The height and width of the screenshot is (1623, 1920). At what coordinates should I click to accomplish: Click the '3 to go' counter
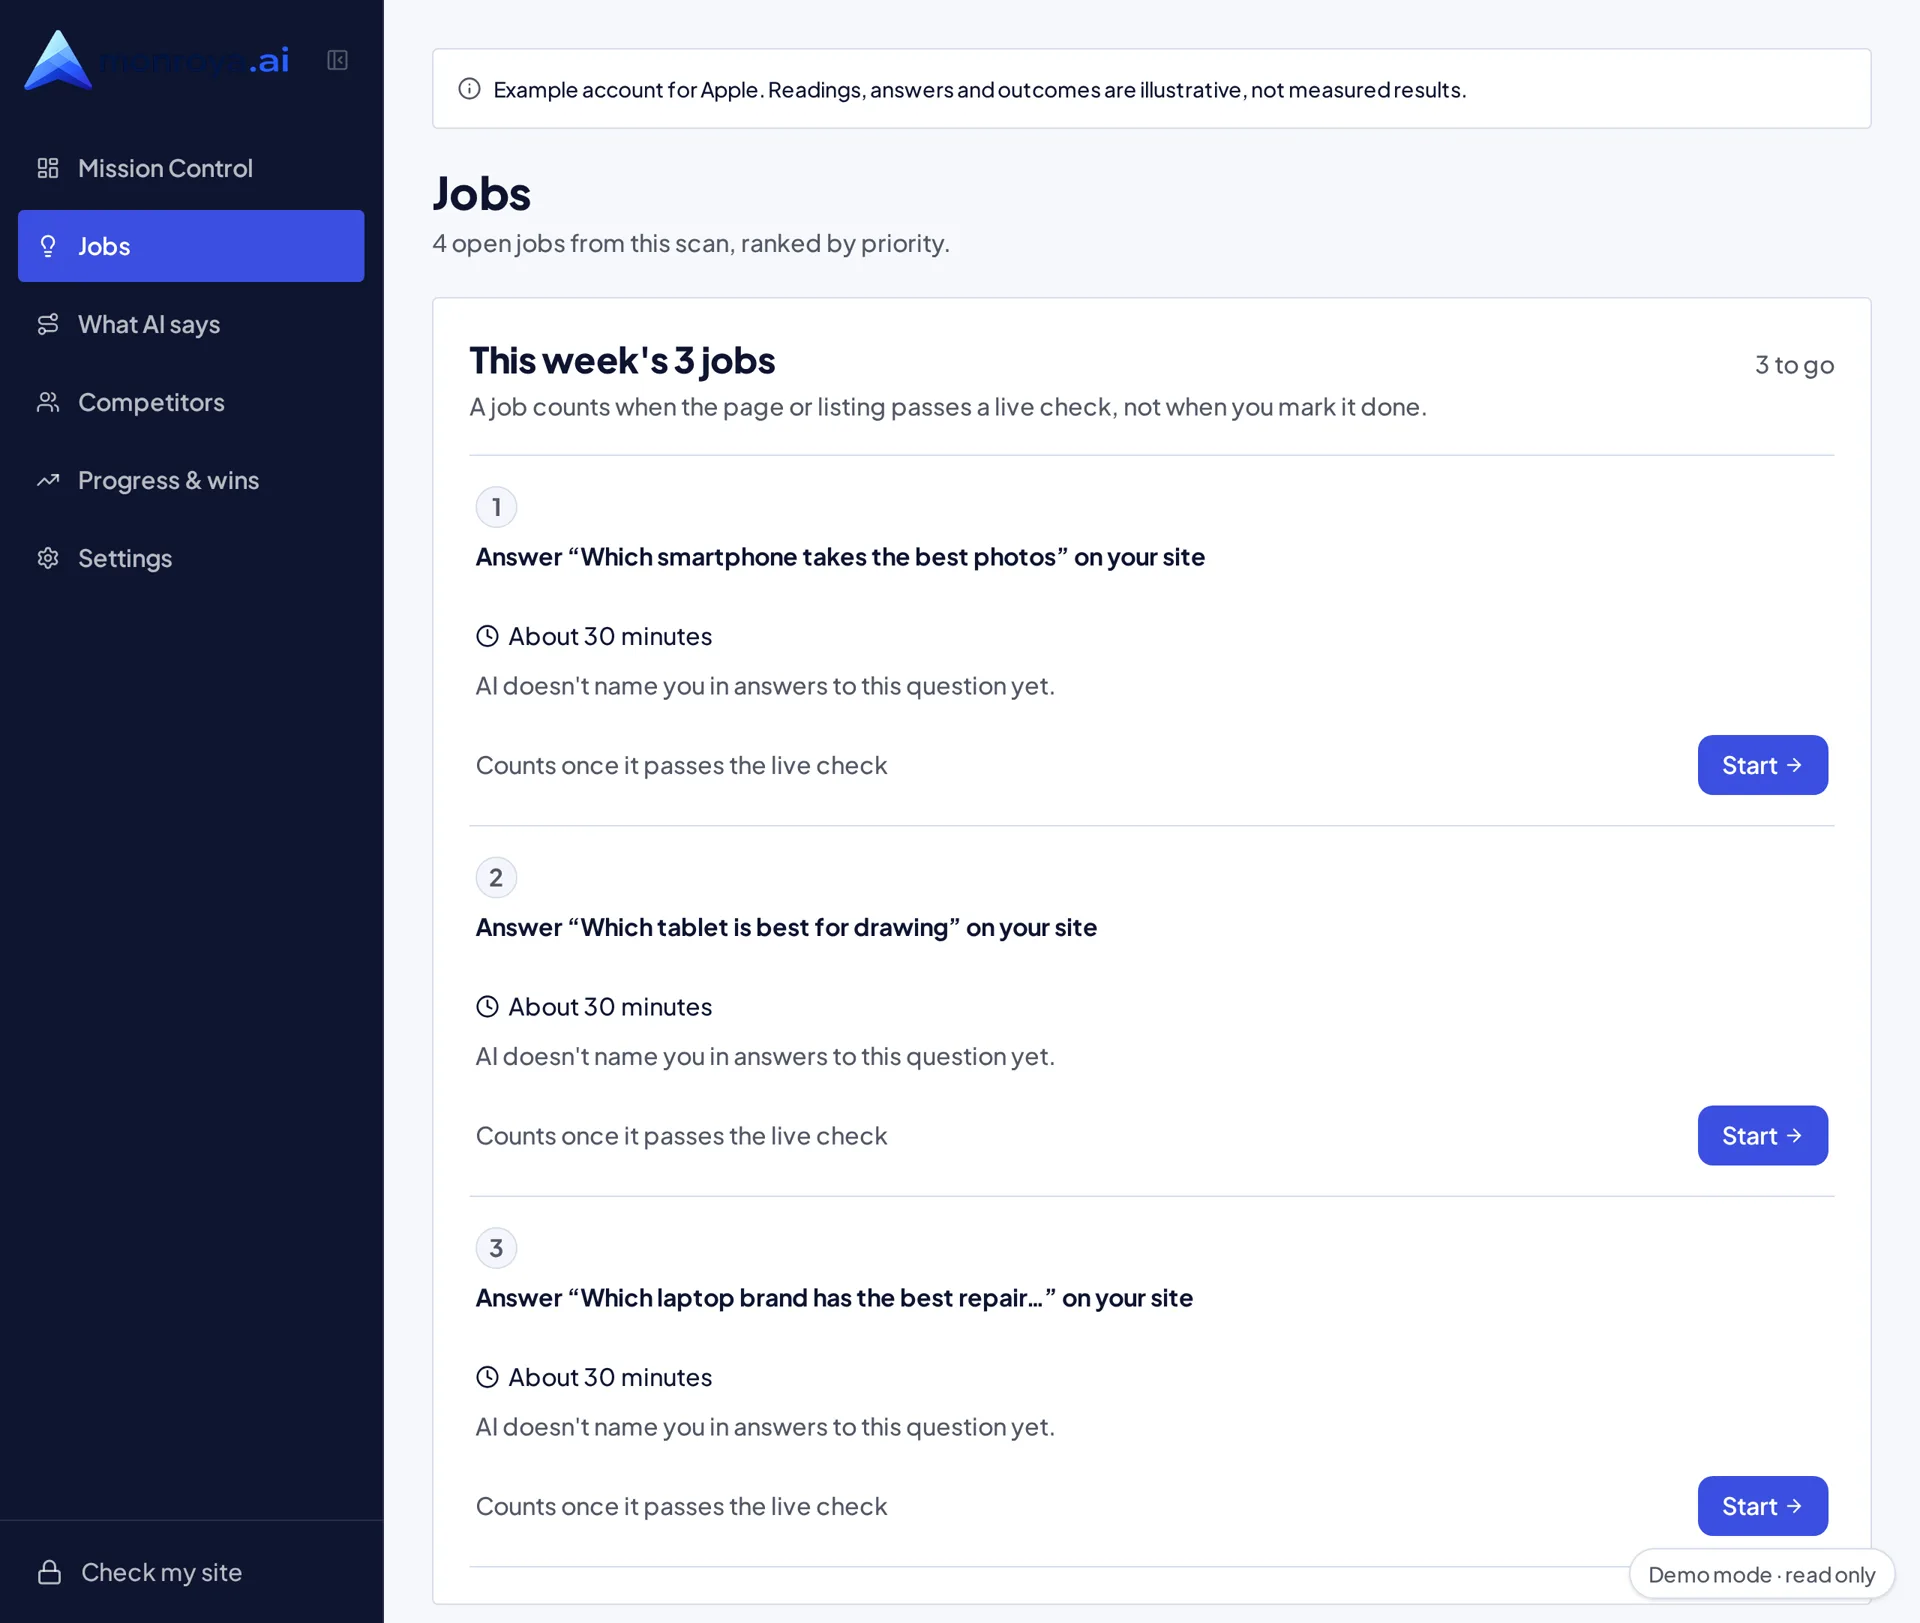coord(1794,365)
